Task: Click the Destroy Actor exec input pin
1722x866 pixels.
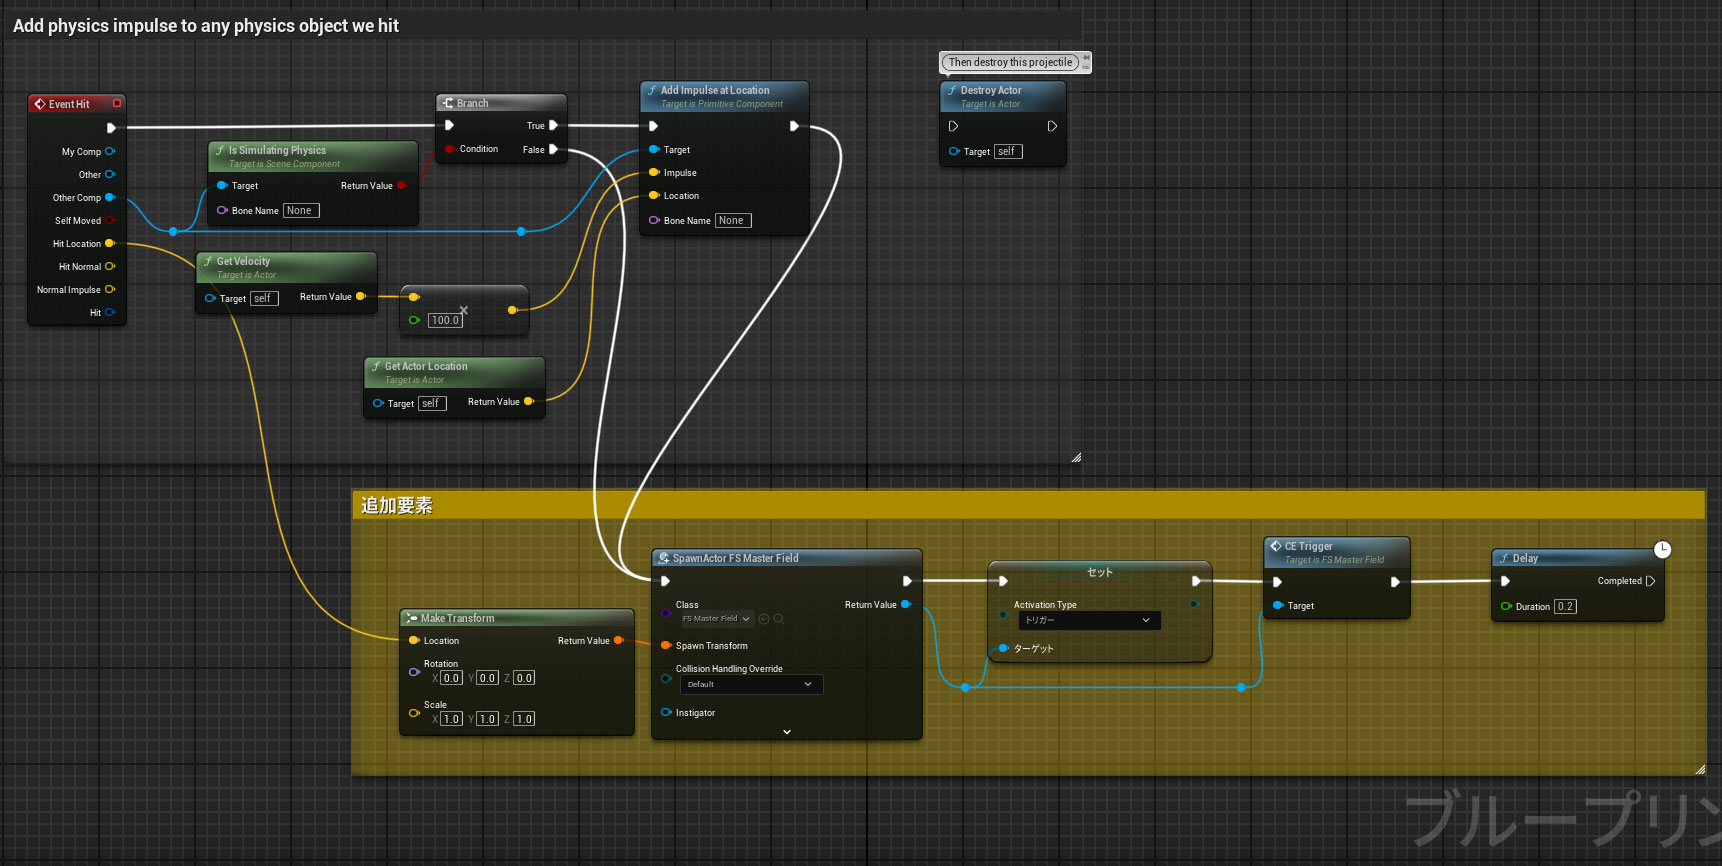Action: click(953, 126)
